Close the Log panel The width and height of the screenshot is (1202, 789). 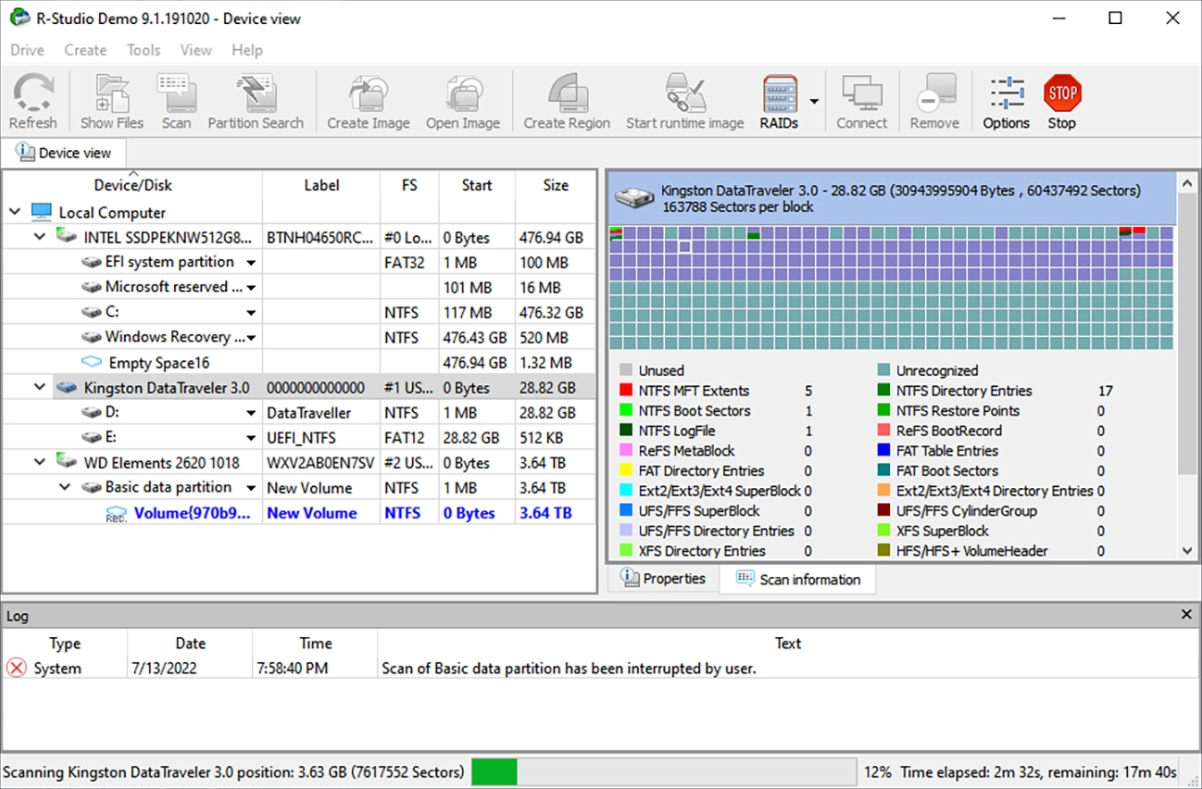(1187, 615)
